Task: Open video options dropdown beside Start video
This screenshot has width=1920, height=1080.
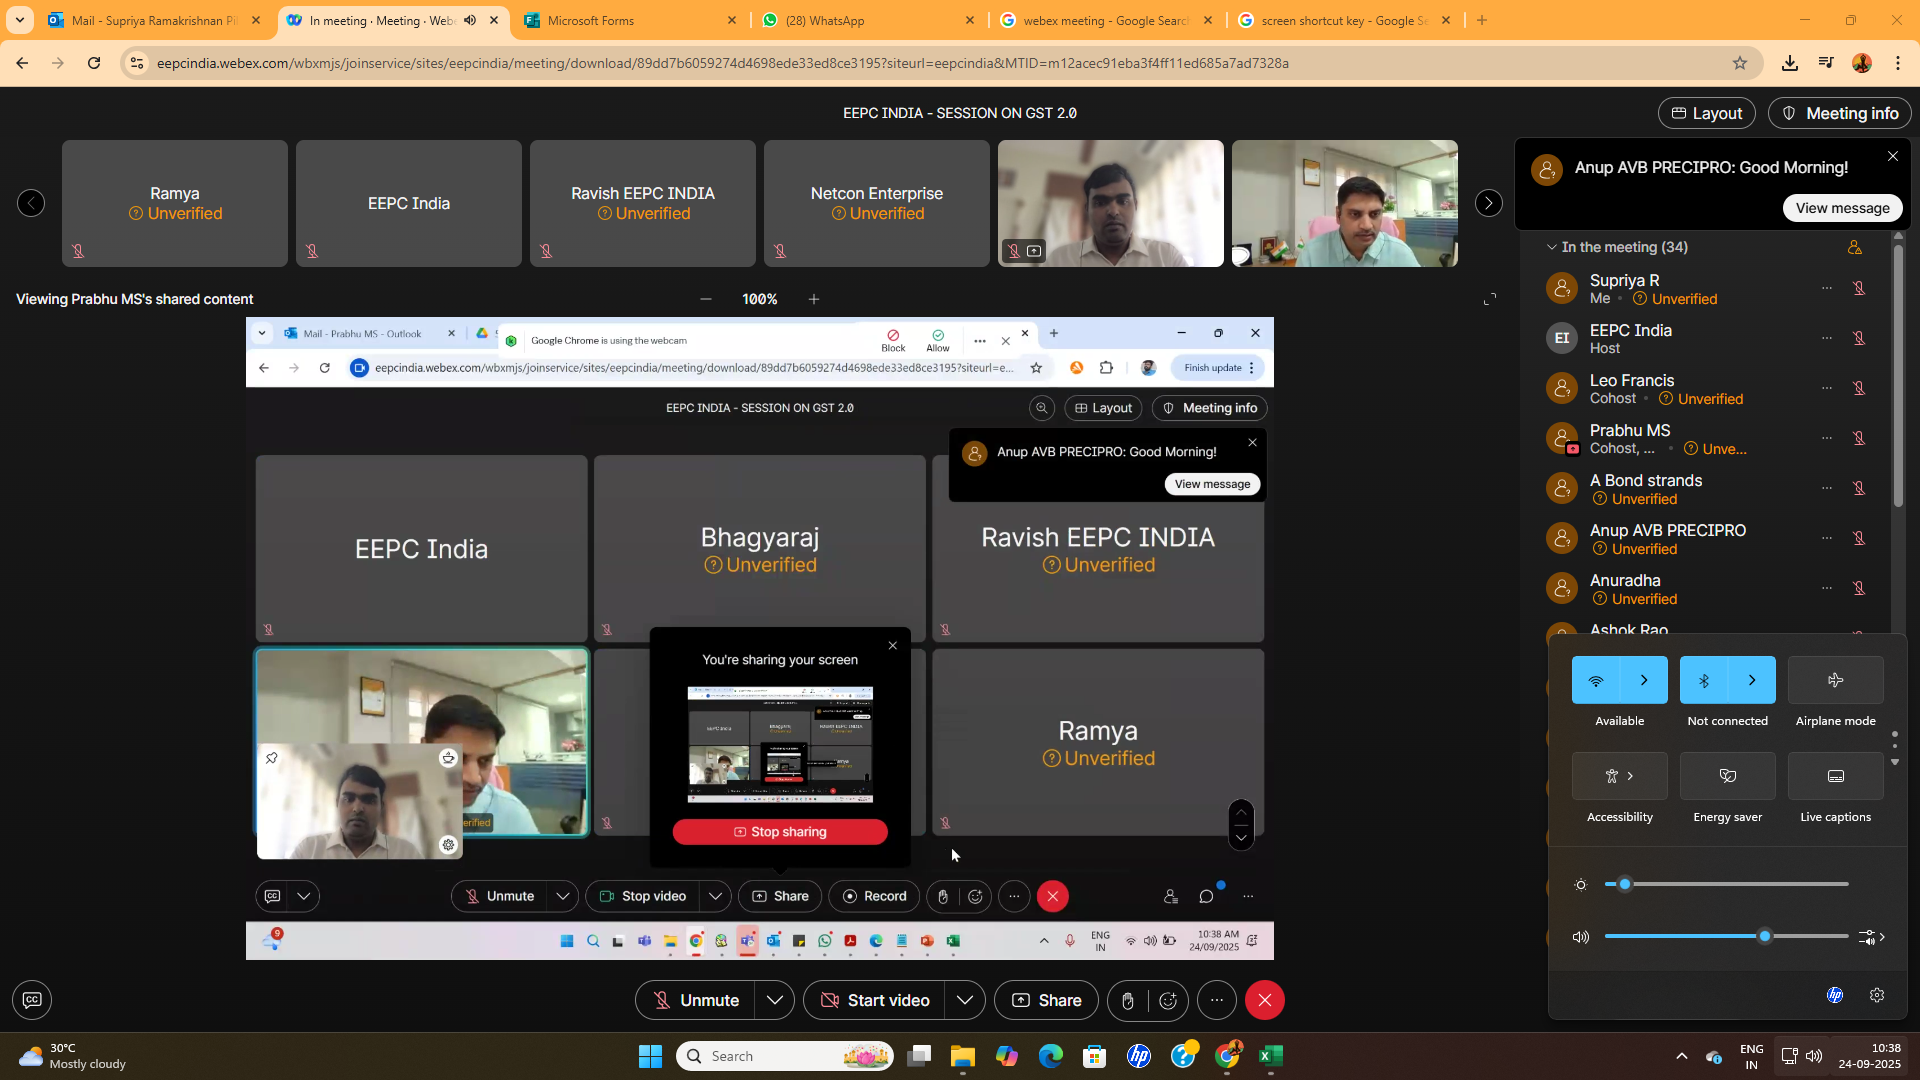Action: (x=965, y=1001)
